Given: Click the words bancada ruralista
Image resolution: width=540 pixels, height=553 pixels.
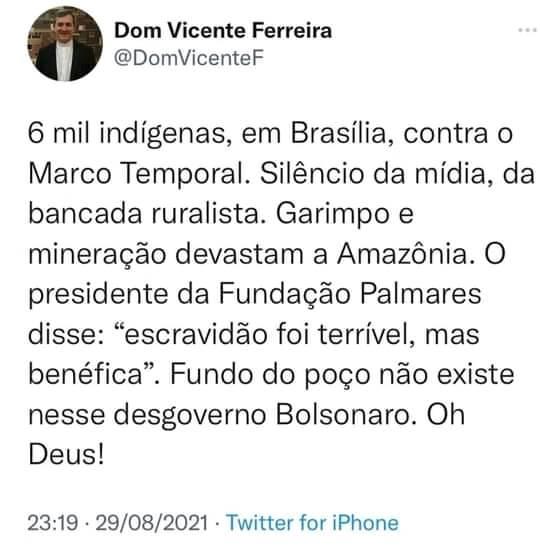Looking at the screenshot, I should (146, 213).
